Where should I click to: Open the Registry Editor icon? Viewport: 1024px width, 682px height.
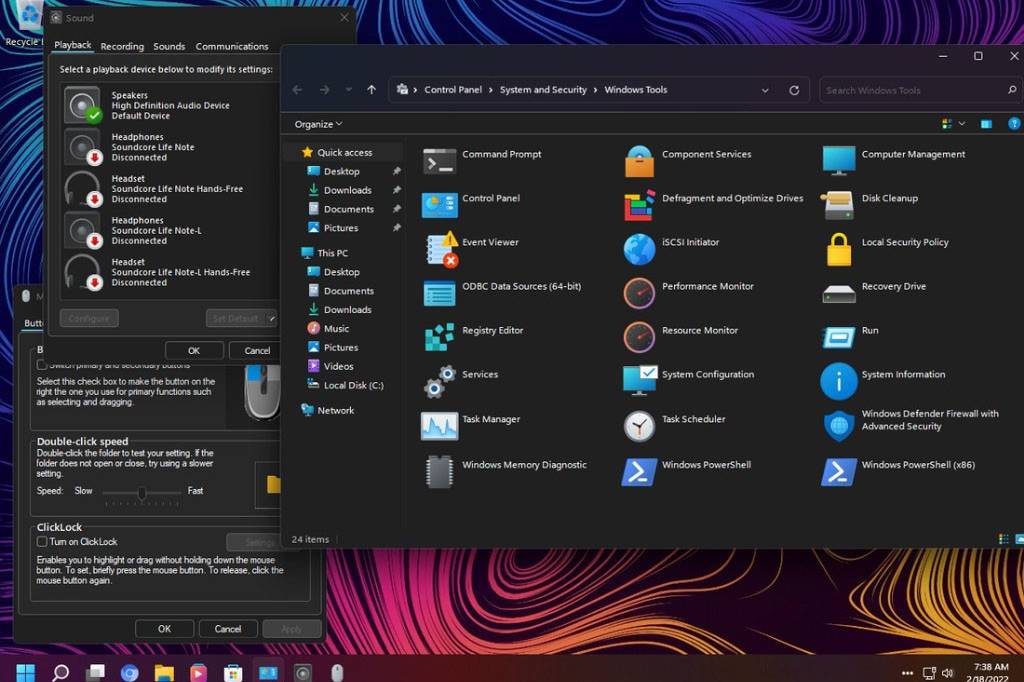(x=440, y=337)
